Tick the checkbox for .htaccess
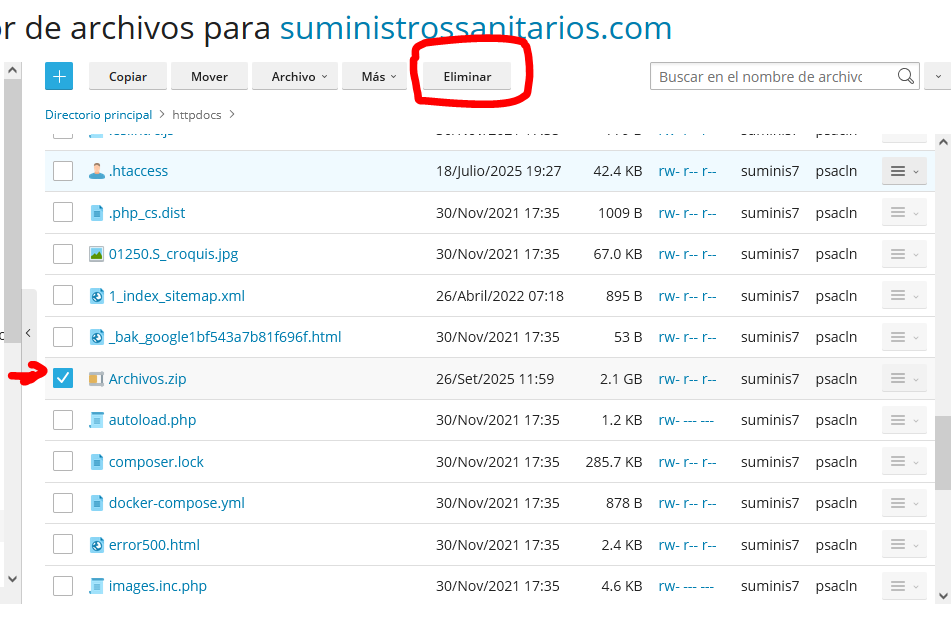Viewport: 951px width, 620px height. point(63,171)
